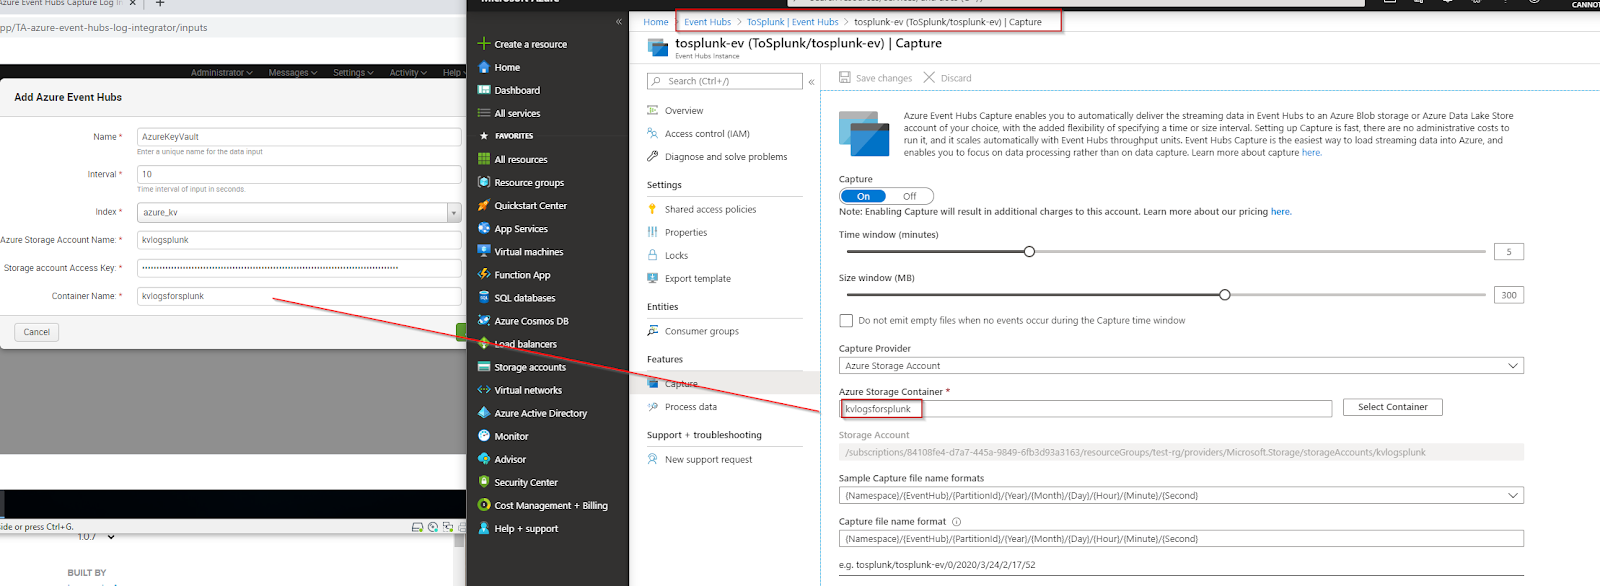The height and width of the screenshot is (586, 1600).
Task: Click Home breadcrumb link
Action: pyautogui.click(x=656, y=22)
